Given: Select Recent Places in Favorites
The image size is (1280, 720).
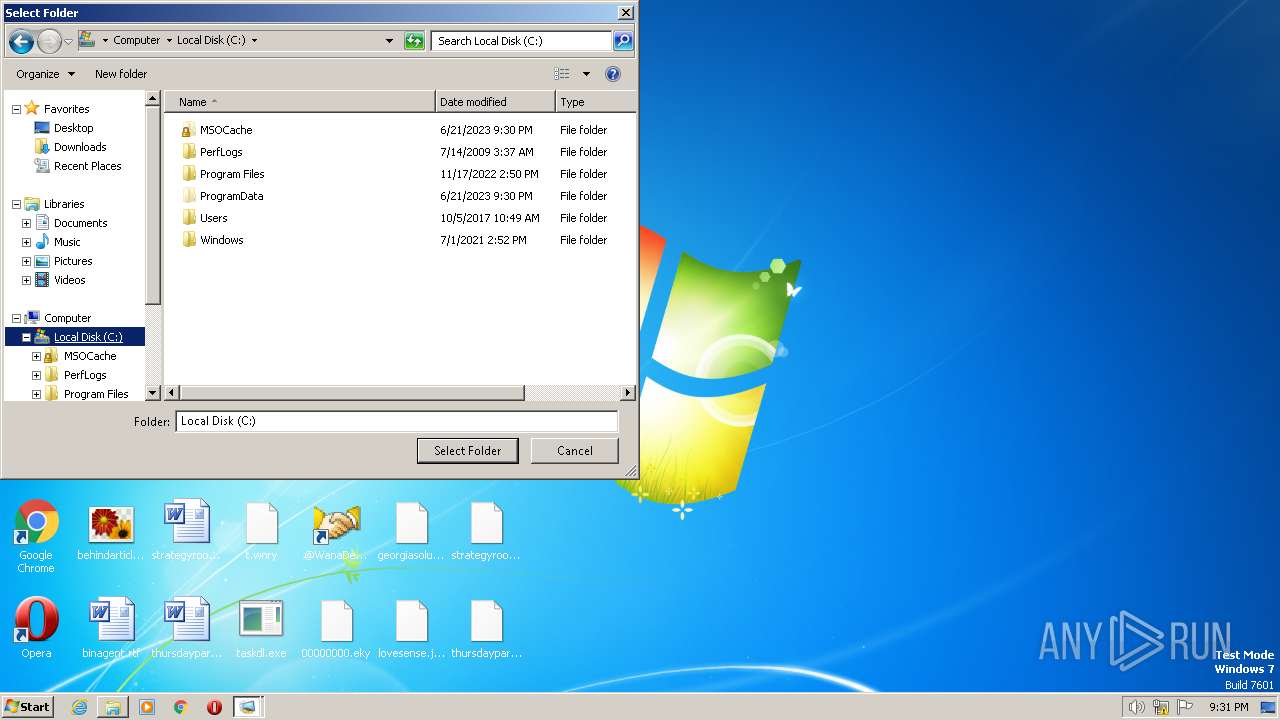Looking at the screenshot, I should tap(87, 166).
